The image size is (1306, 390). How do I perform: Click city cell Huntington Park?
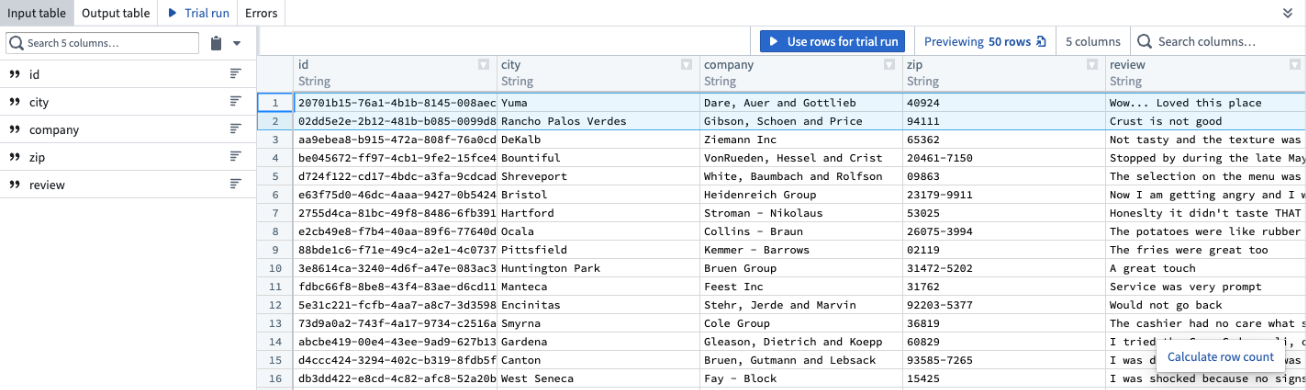click(x=597, y=269)
